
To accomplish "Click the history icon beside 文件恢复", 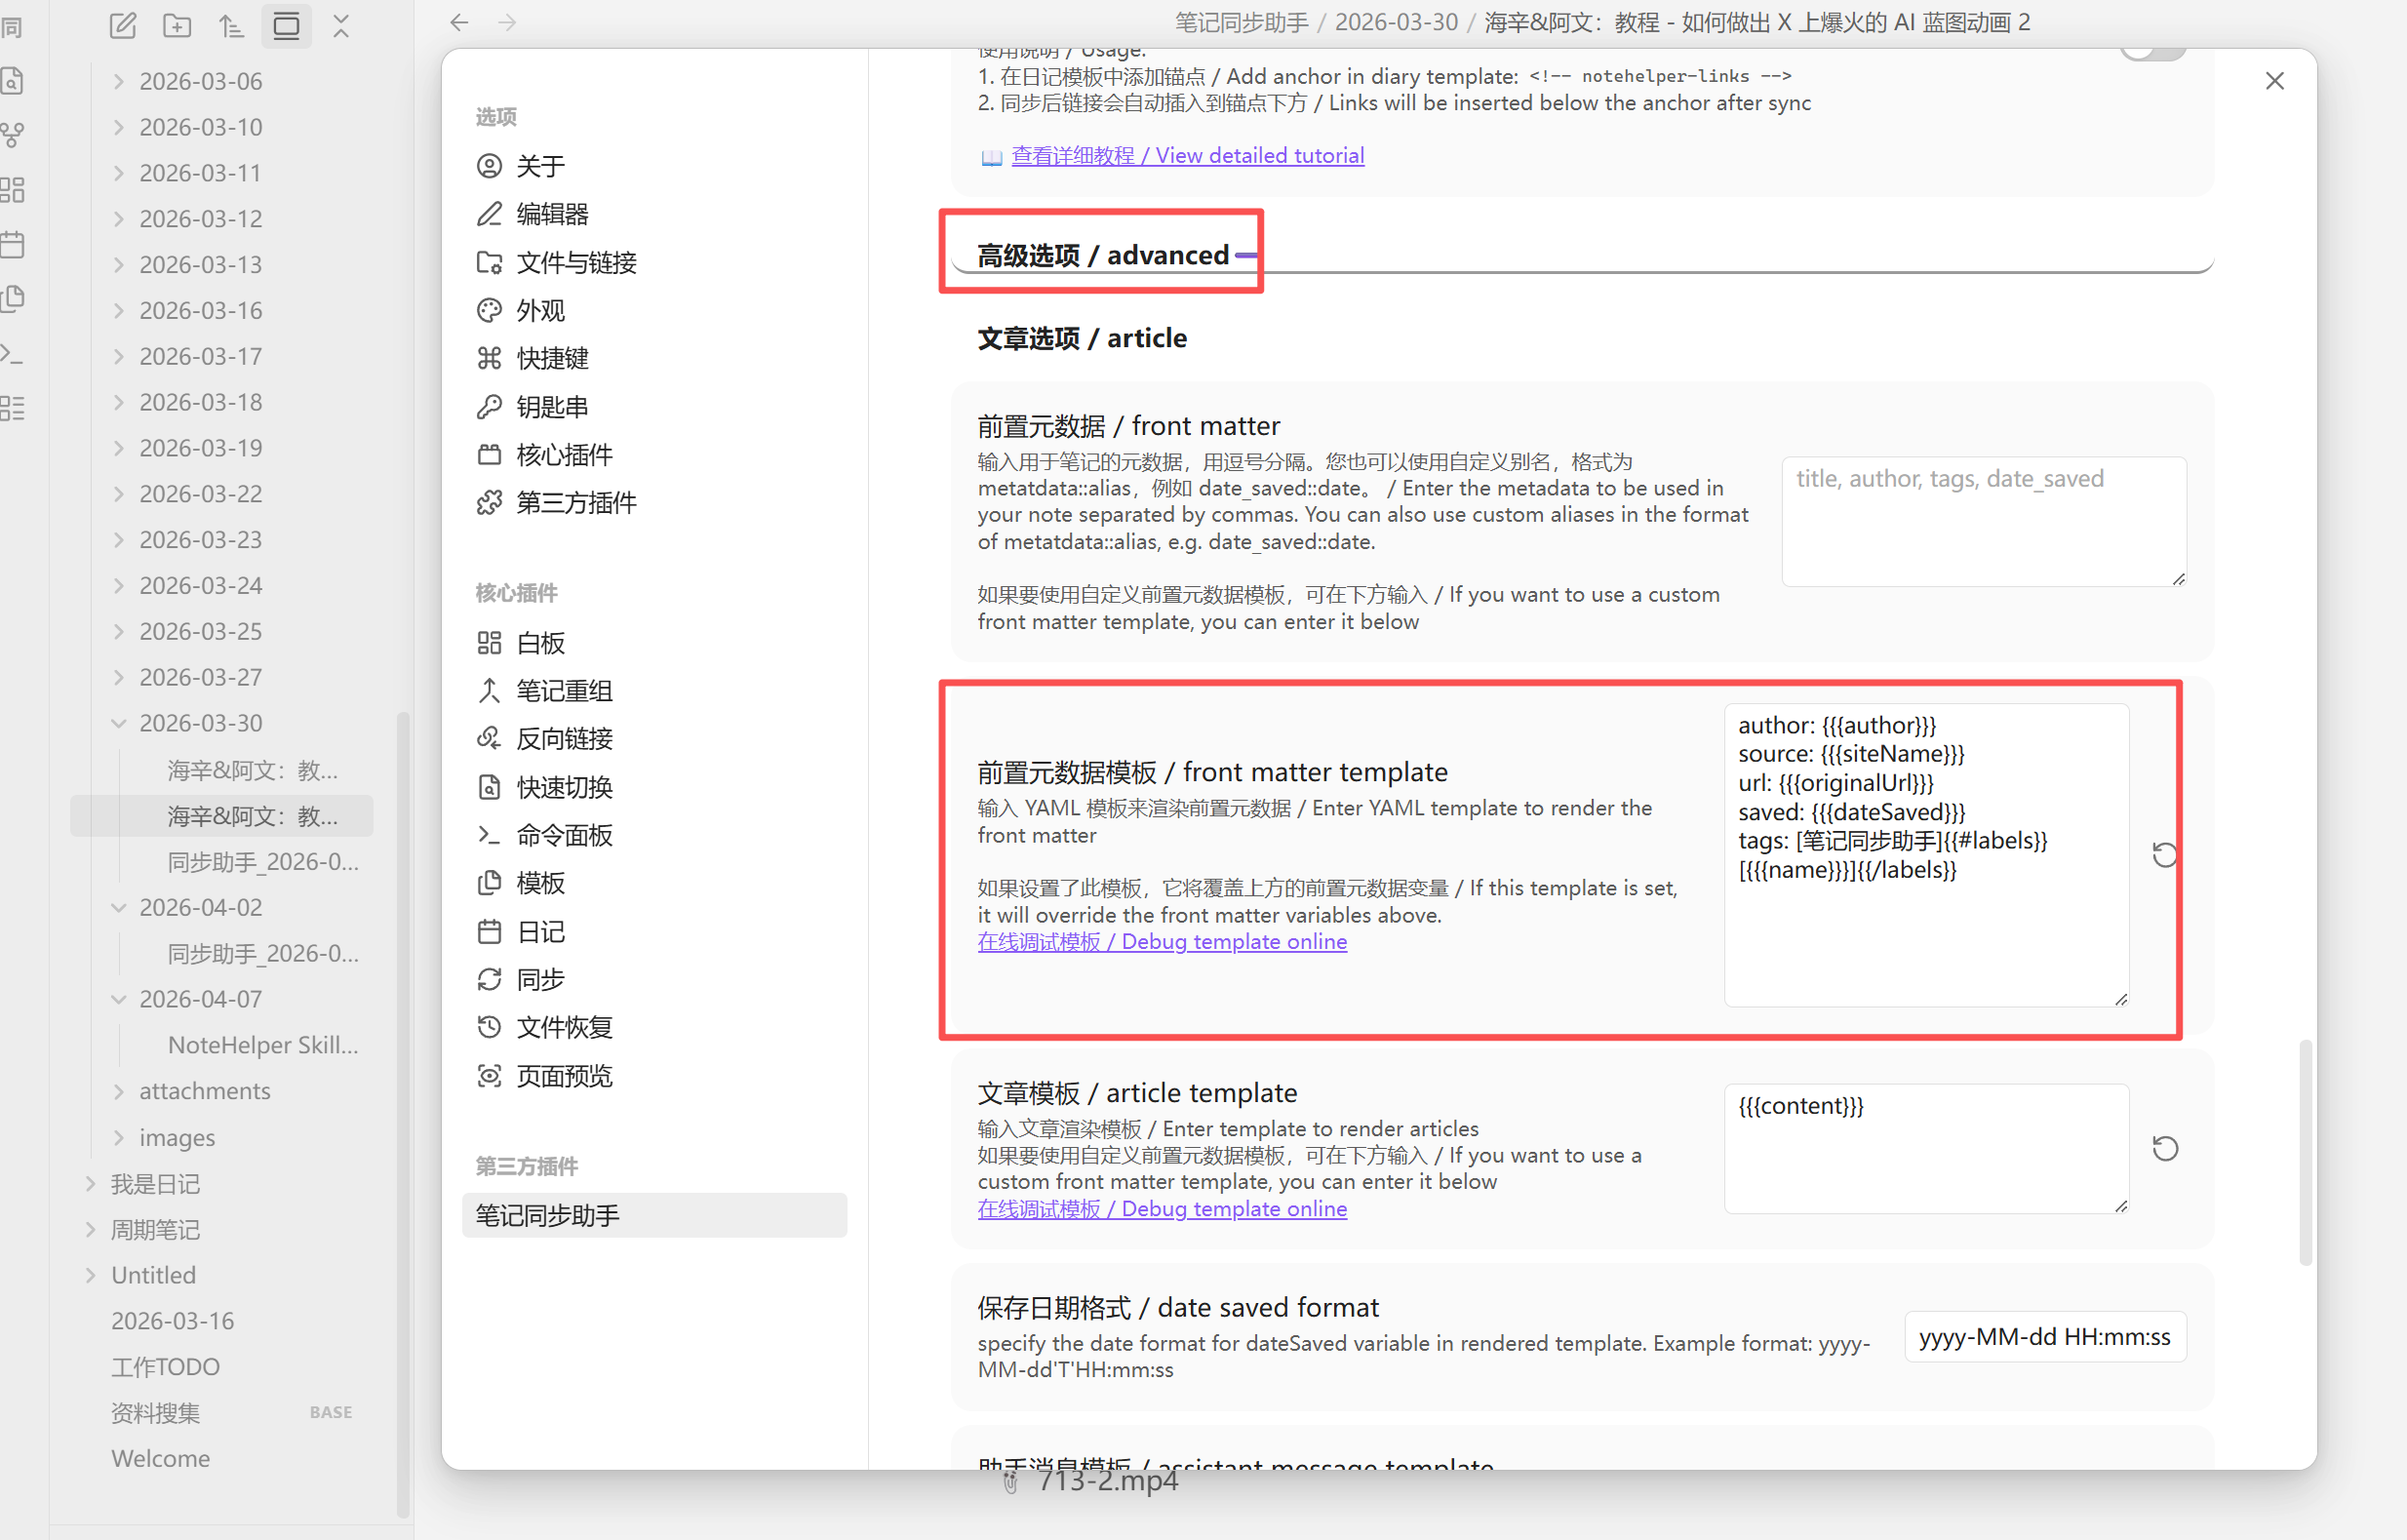I will (x=489, y=1027).
